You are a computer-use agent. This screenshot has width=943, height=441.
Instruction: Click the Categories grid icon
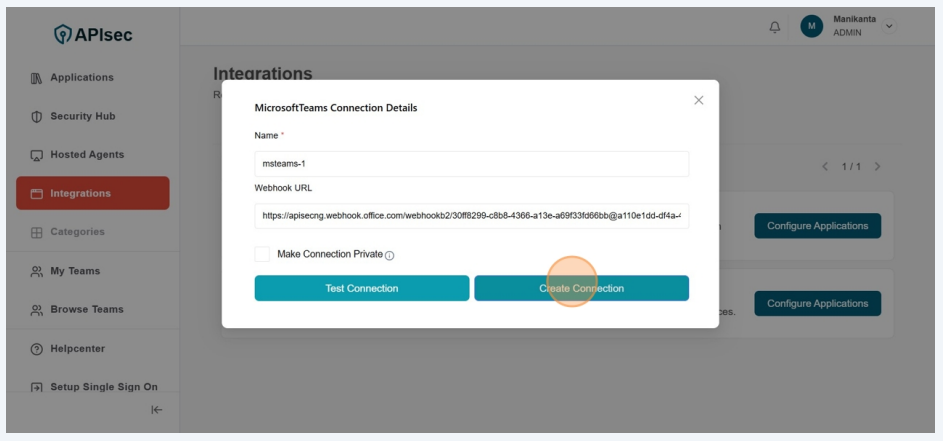coord(37,232)
